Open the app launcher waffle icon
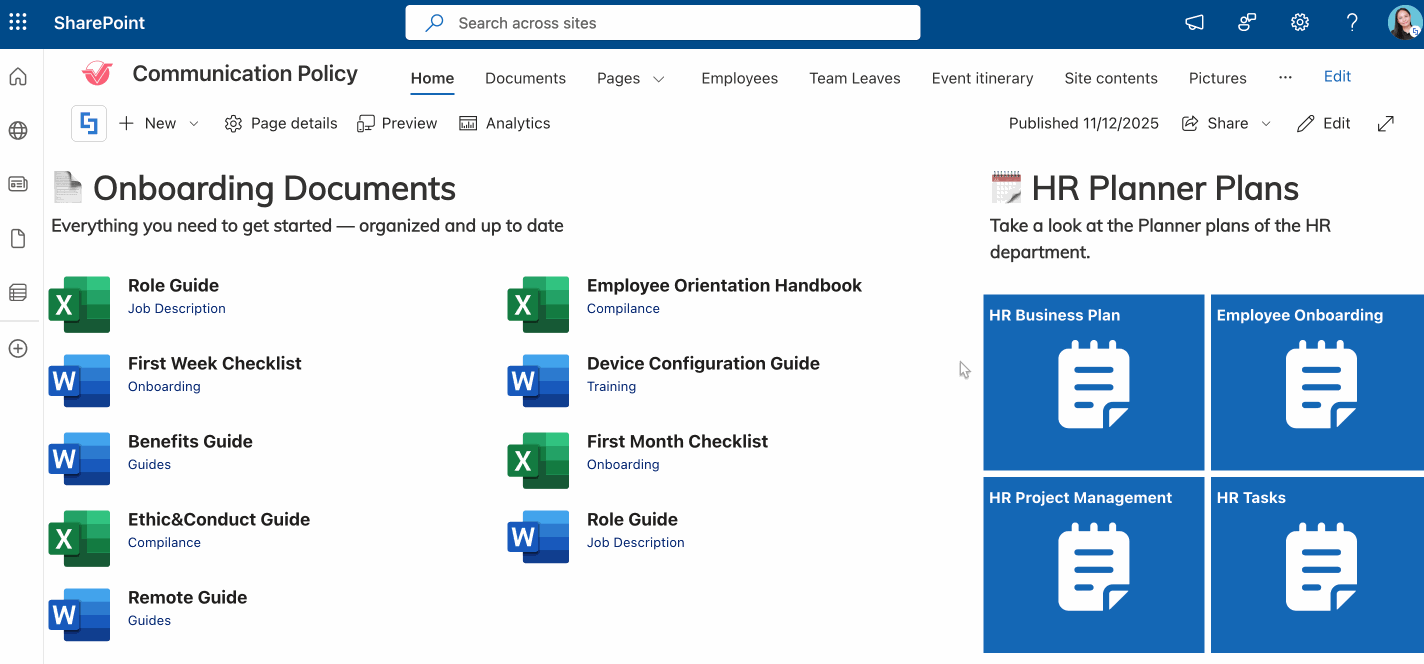 pyautogui.click(x=18, y=22)
